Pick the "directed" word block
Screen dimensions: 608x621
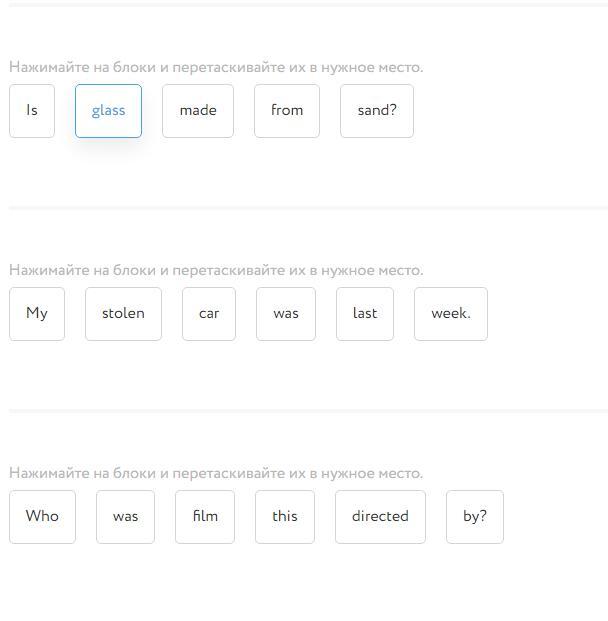(380, 517)
